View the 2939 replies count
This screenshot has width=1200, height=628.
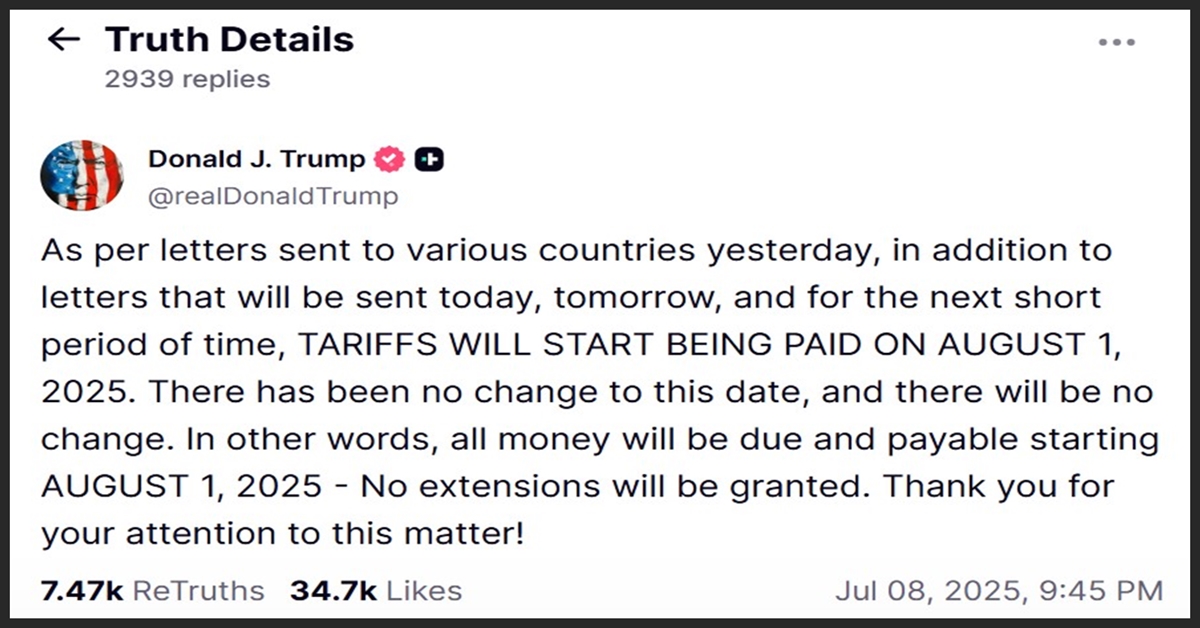(187, 79)
